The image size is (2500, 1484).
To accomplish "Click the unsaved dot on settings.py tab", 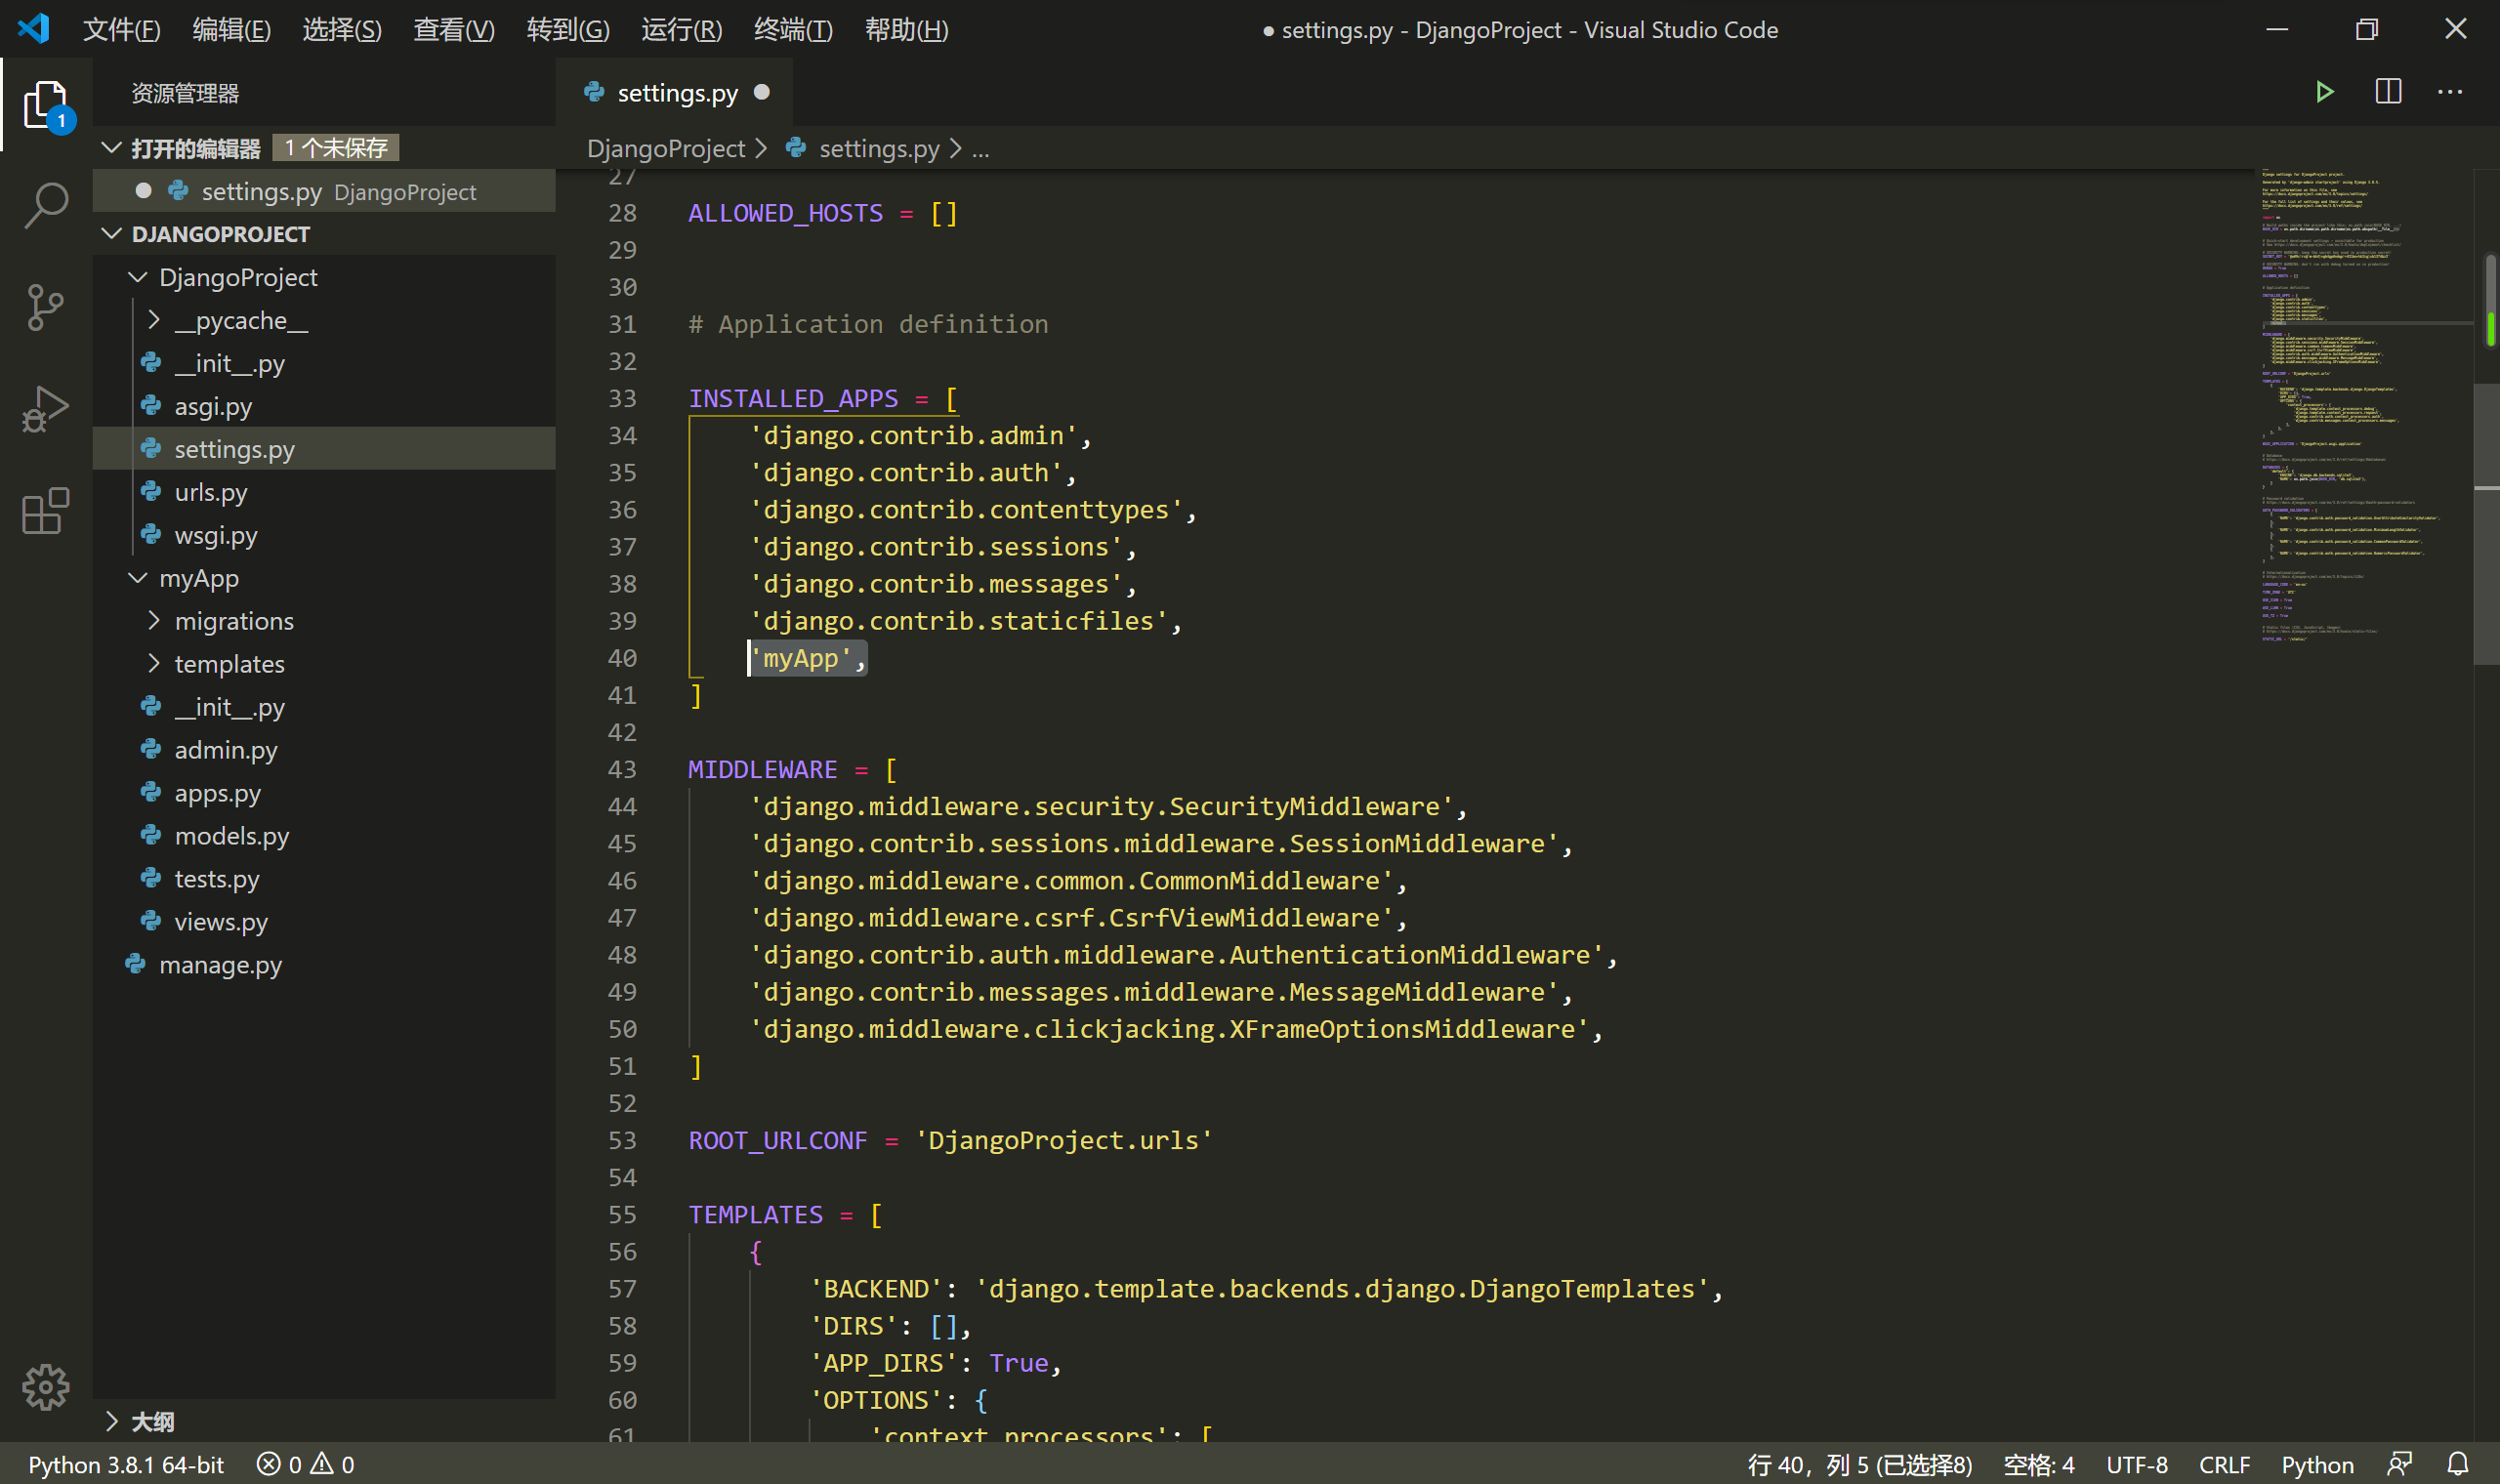I will coord(762,92).
